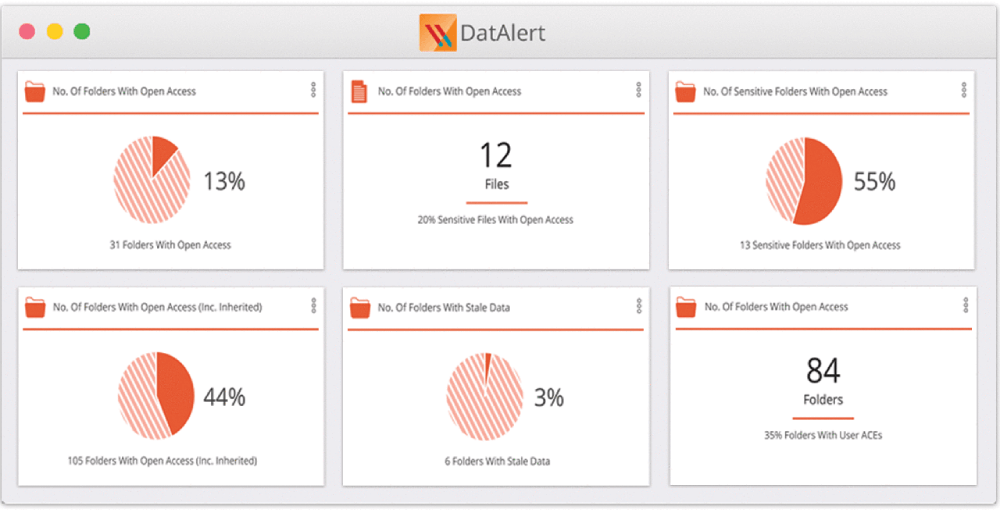The image size is (1000, 513).
Task: Click the 'Files' label under 12
Action: [x=496, y=184]
